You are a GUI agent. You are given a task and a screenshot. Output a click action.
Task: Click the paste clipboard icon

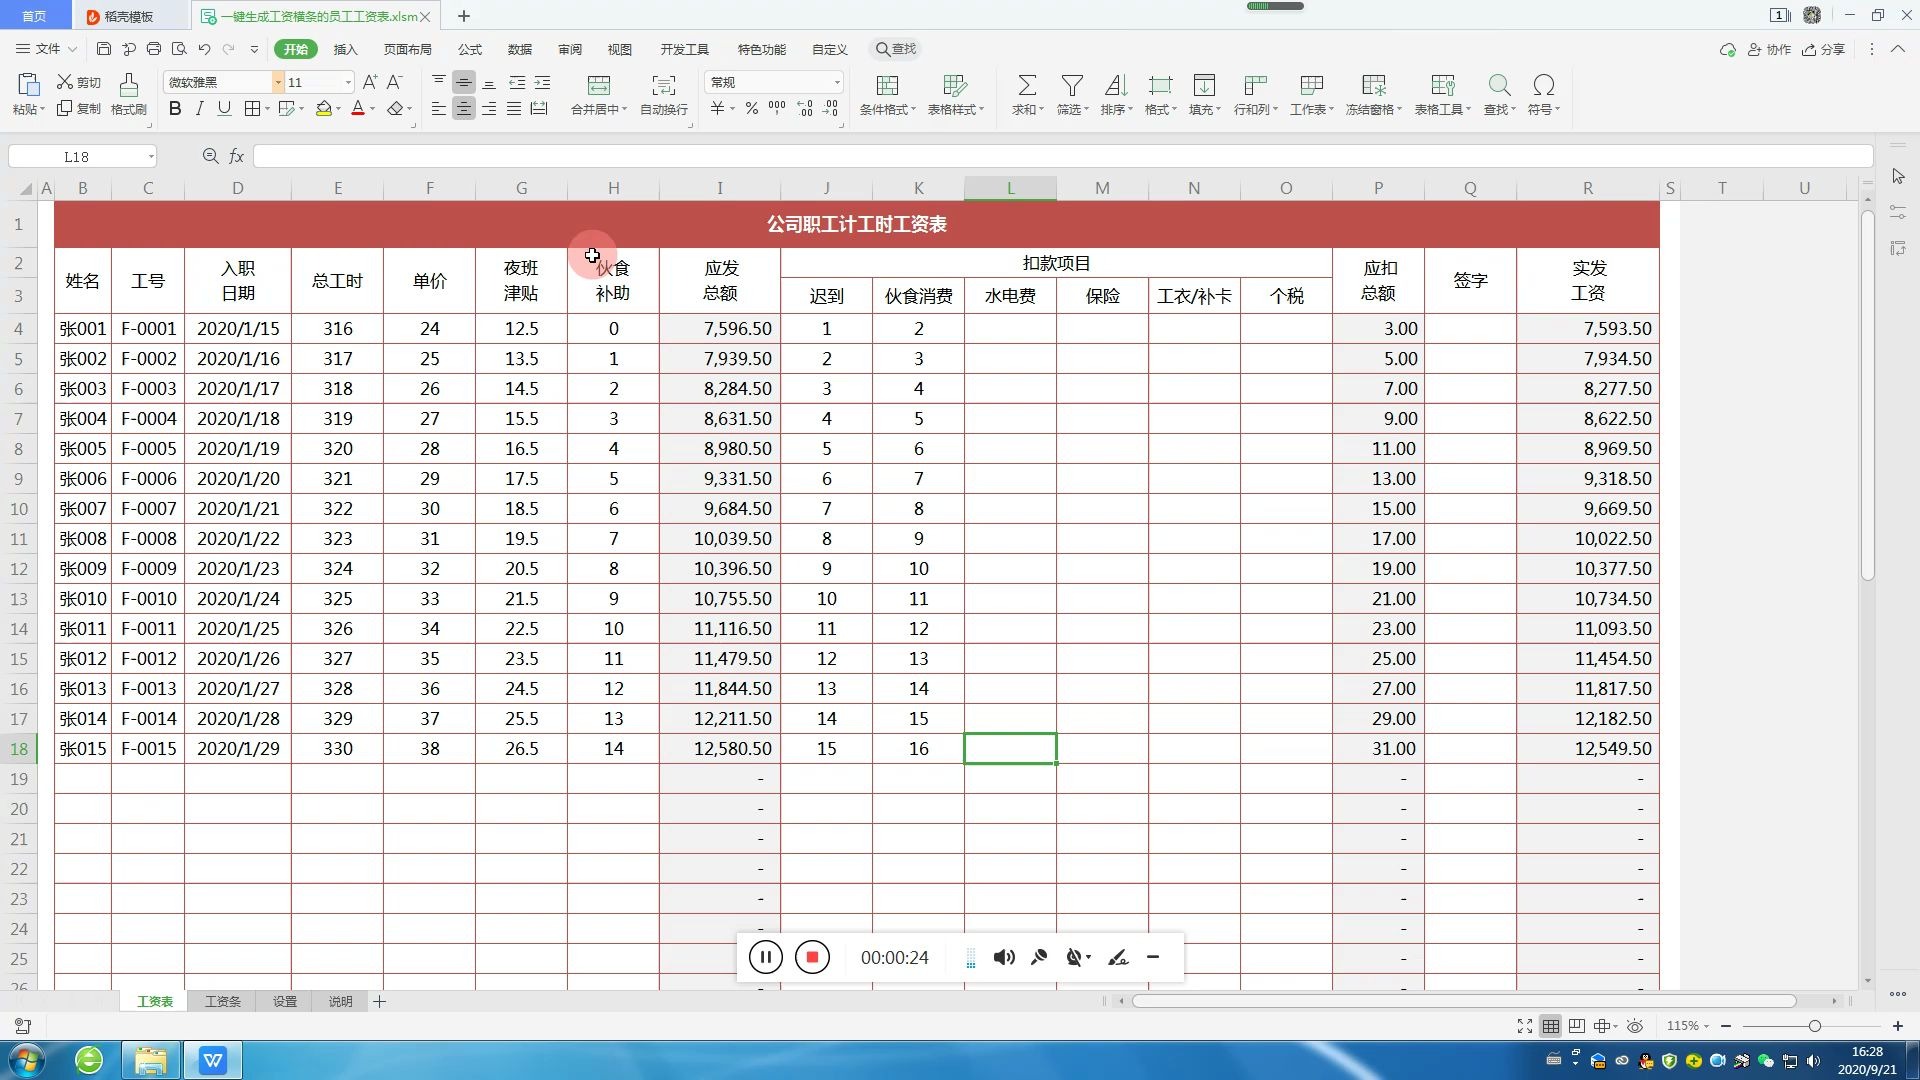(28, 85)
